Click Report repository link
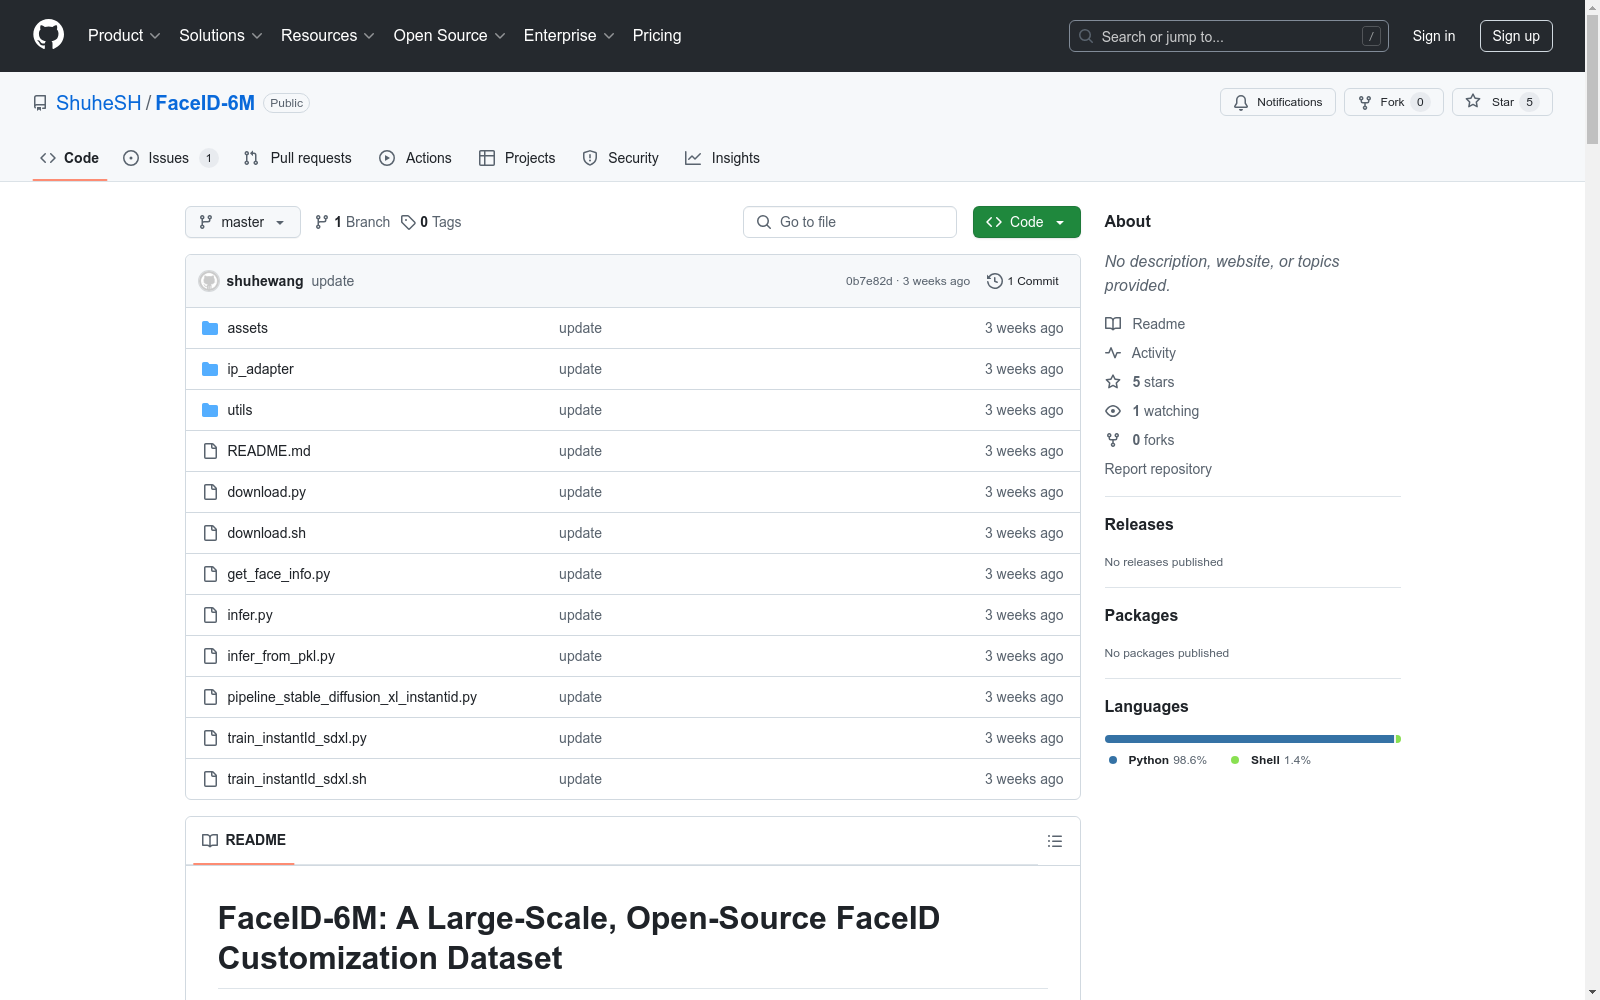 pyautogui.click(x=1158, y=469)
